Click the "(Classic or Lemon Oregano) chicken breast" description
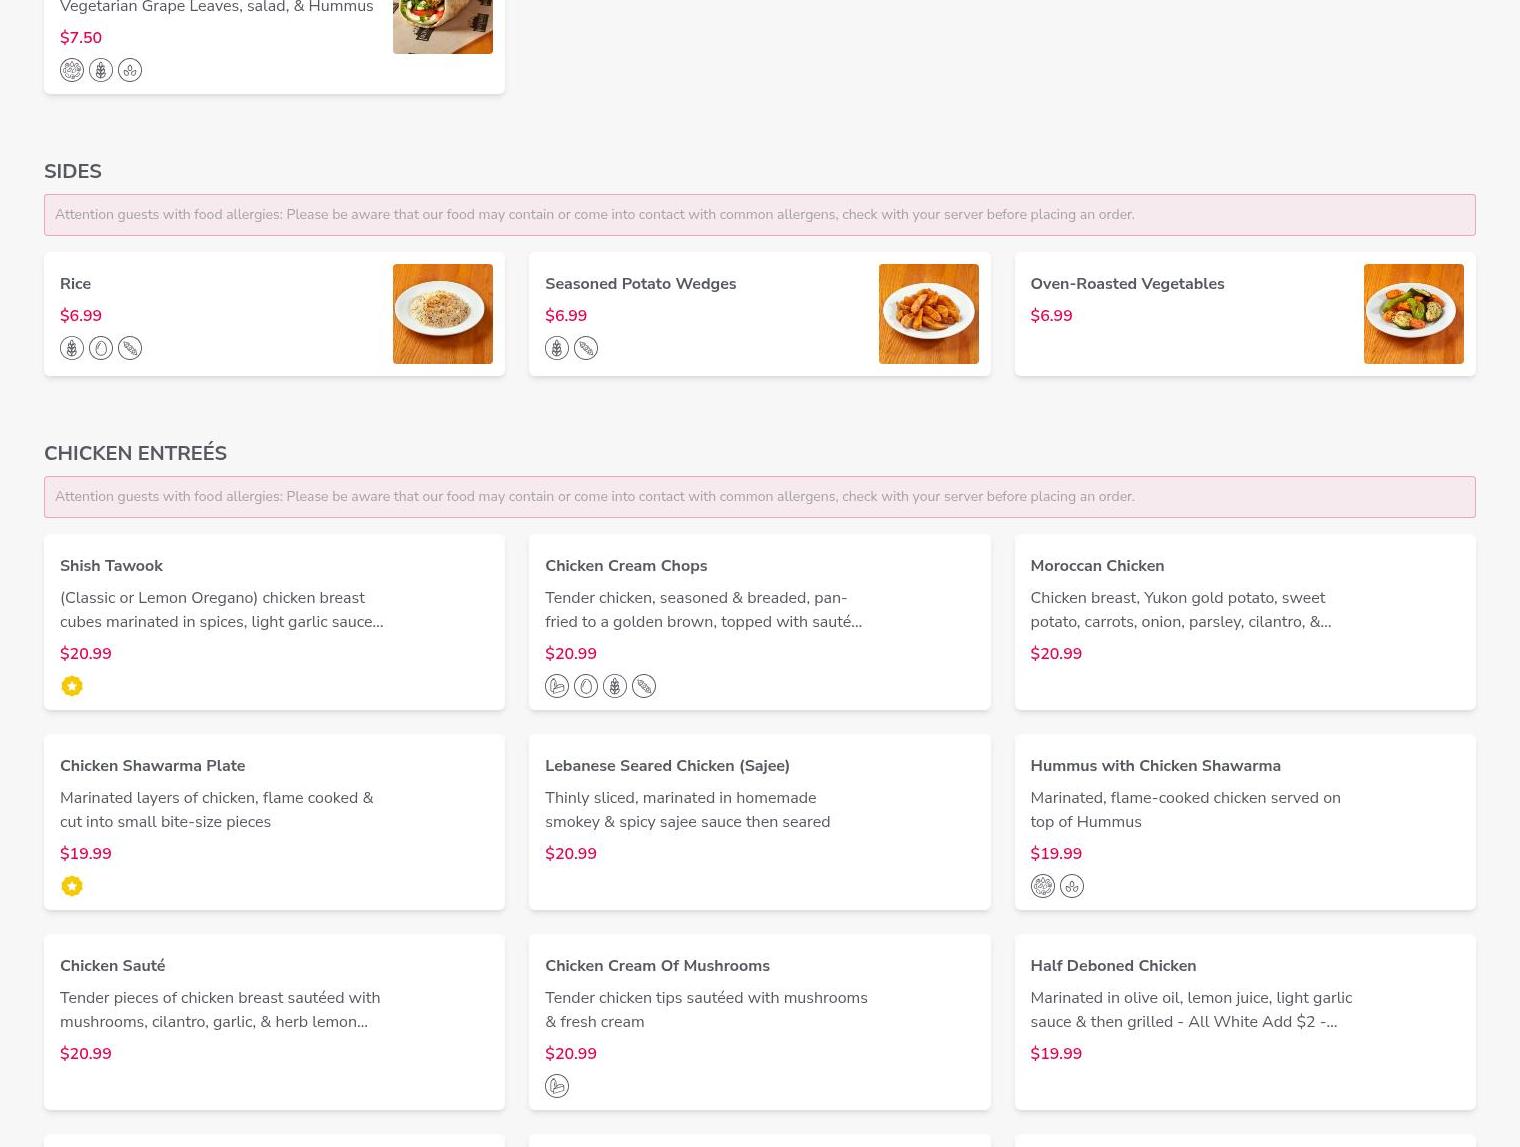Screen dimensions: 1520x1147 pos(222,610)
